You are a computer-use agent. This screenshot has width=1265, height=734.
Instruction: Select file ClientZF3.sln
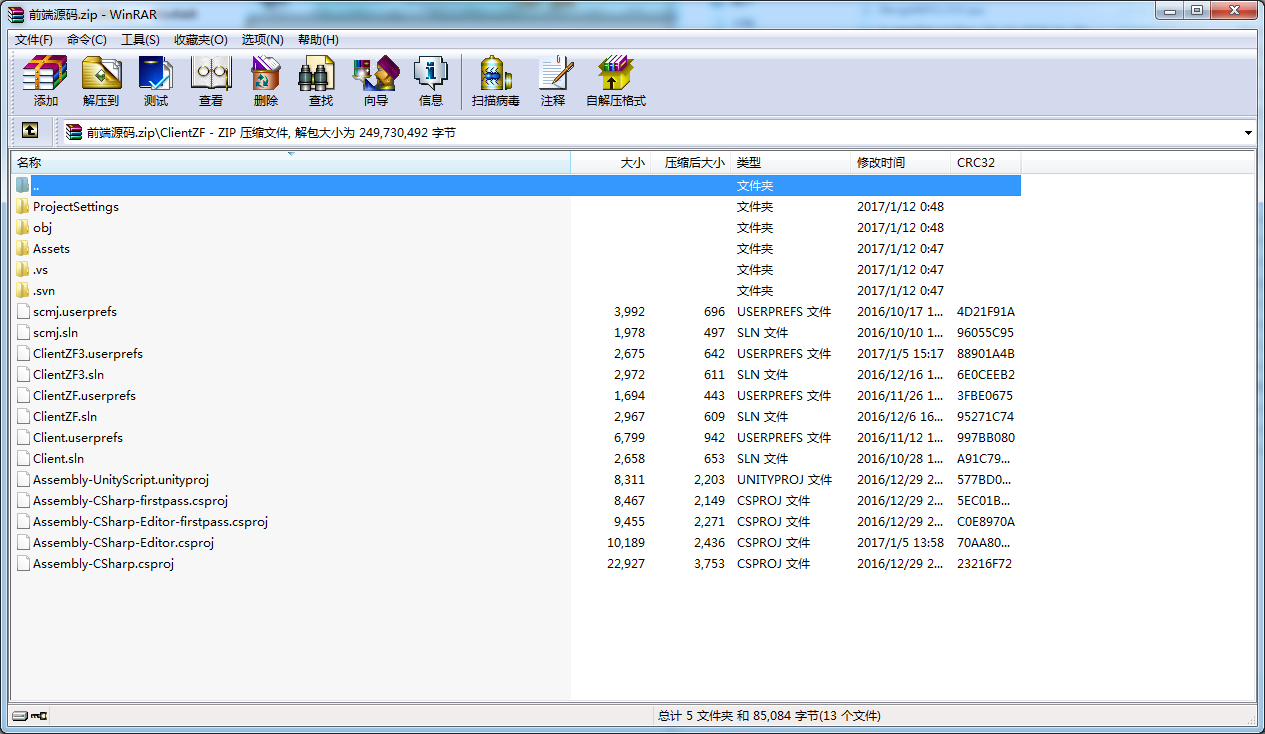68,374
